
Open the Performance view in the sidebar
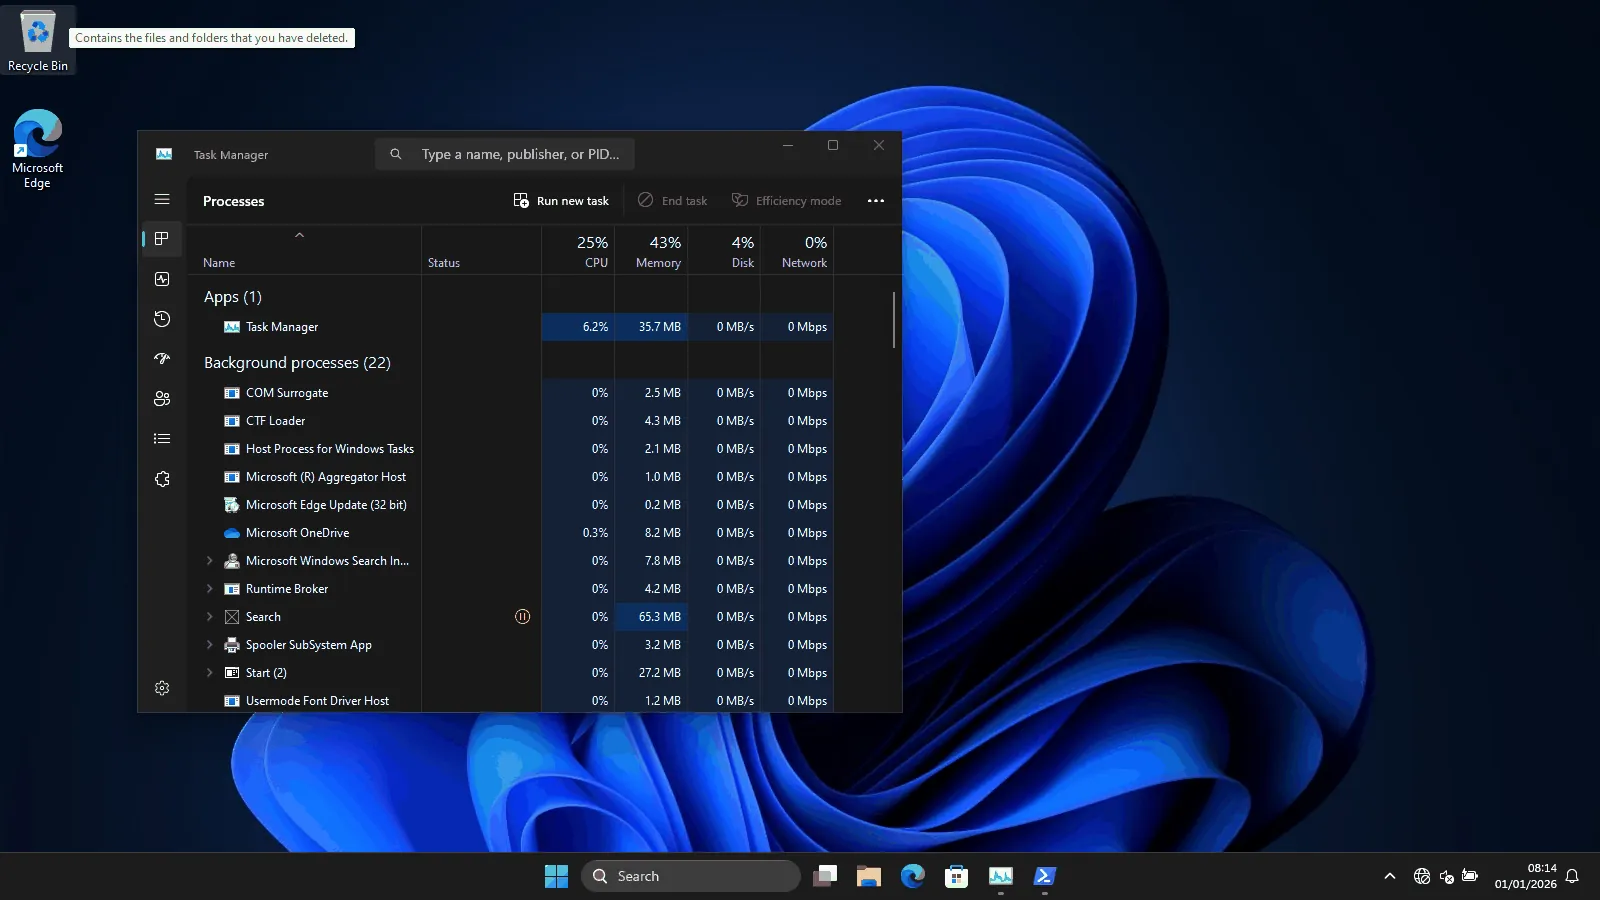162,279
